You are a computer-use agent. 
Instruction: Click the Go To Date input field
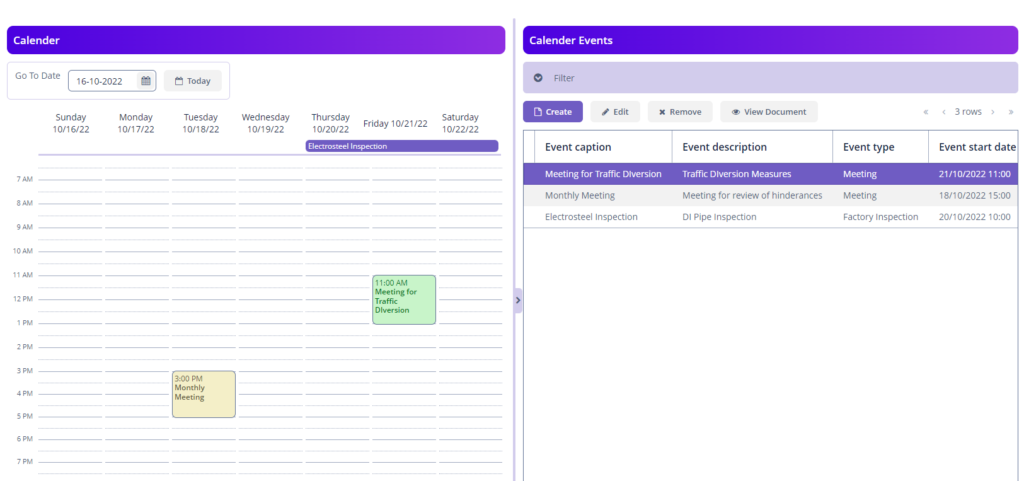(x=103, y=81)
